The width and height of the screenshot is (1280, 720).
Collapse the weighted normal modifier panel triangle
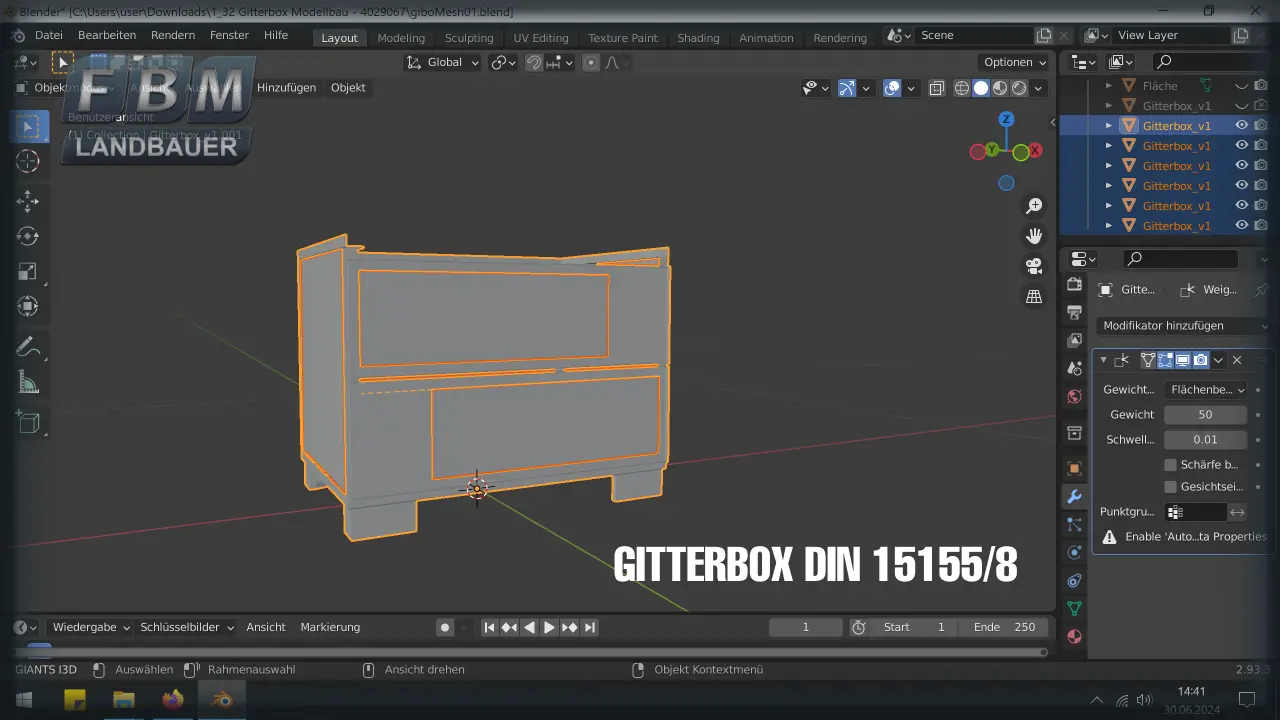coord(1103,360)
